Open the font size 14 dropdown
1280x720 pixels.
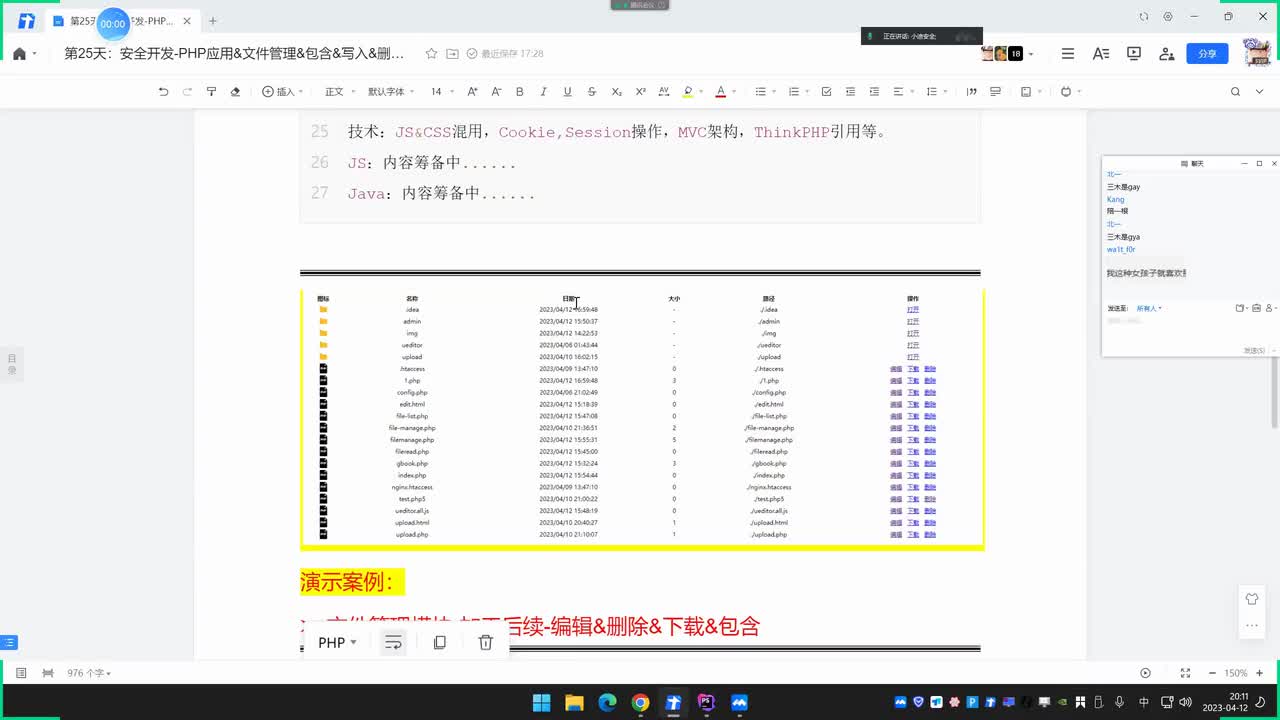[442, 91]
